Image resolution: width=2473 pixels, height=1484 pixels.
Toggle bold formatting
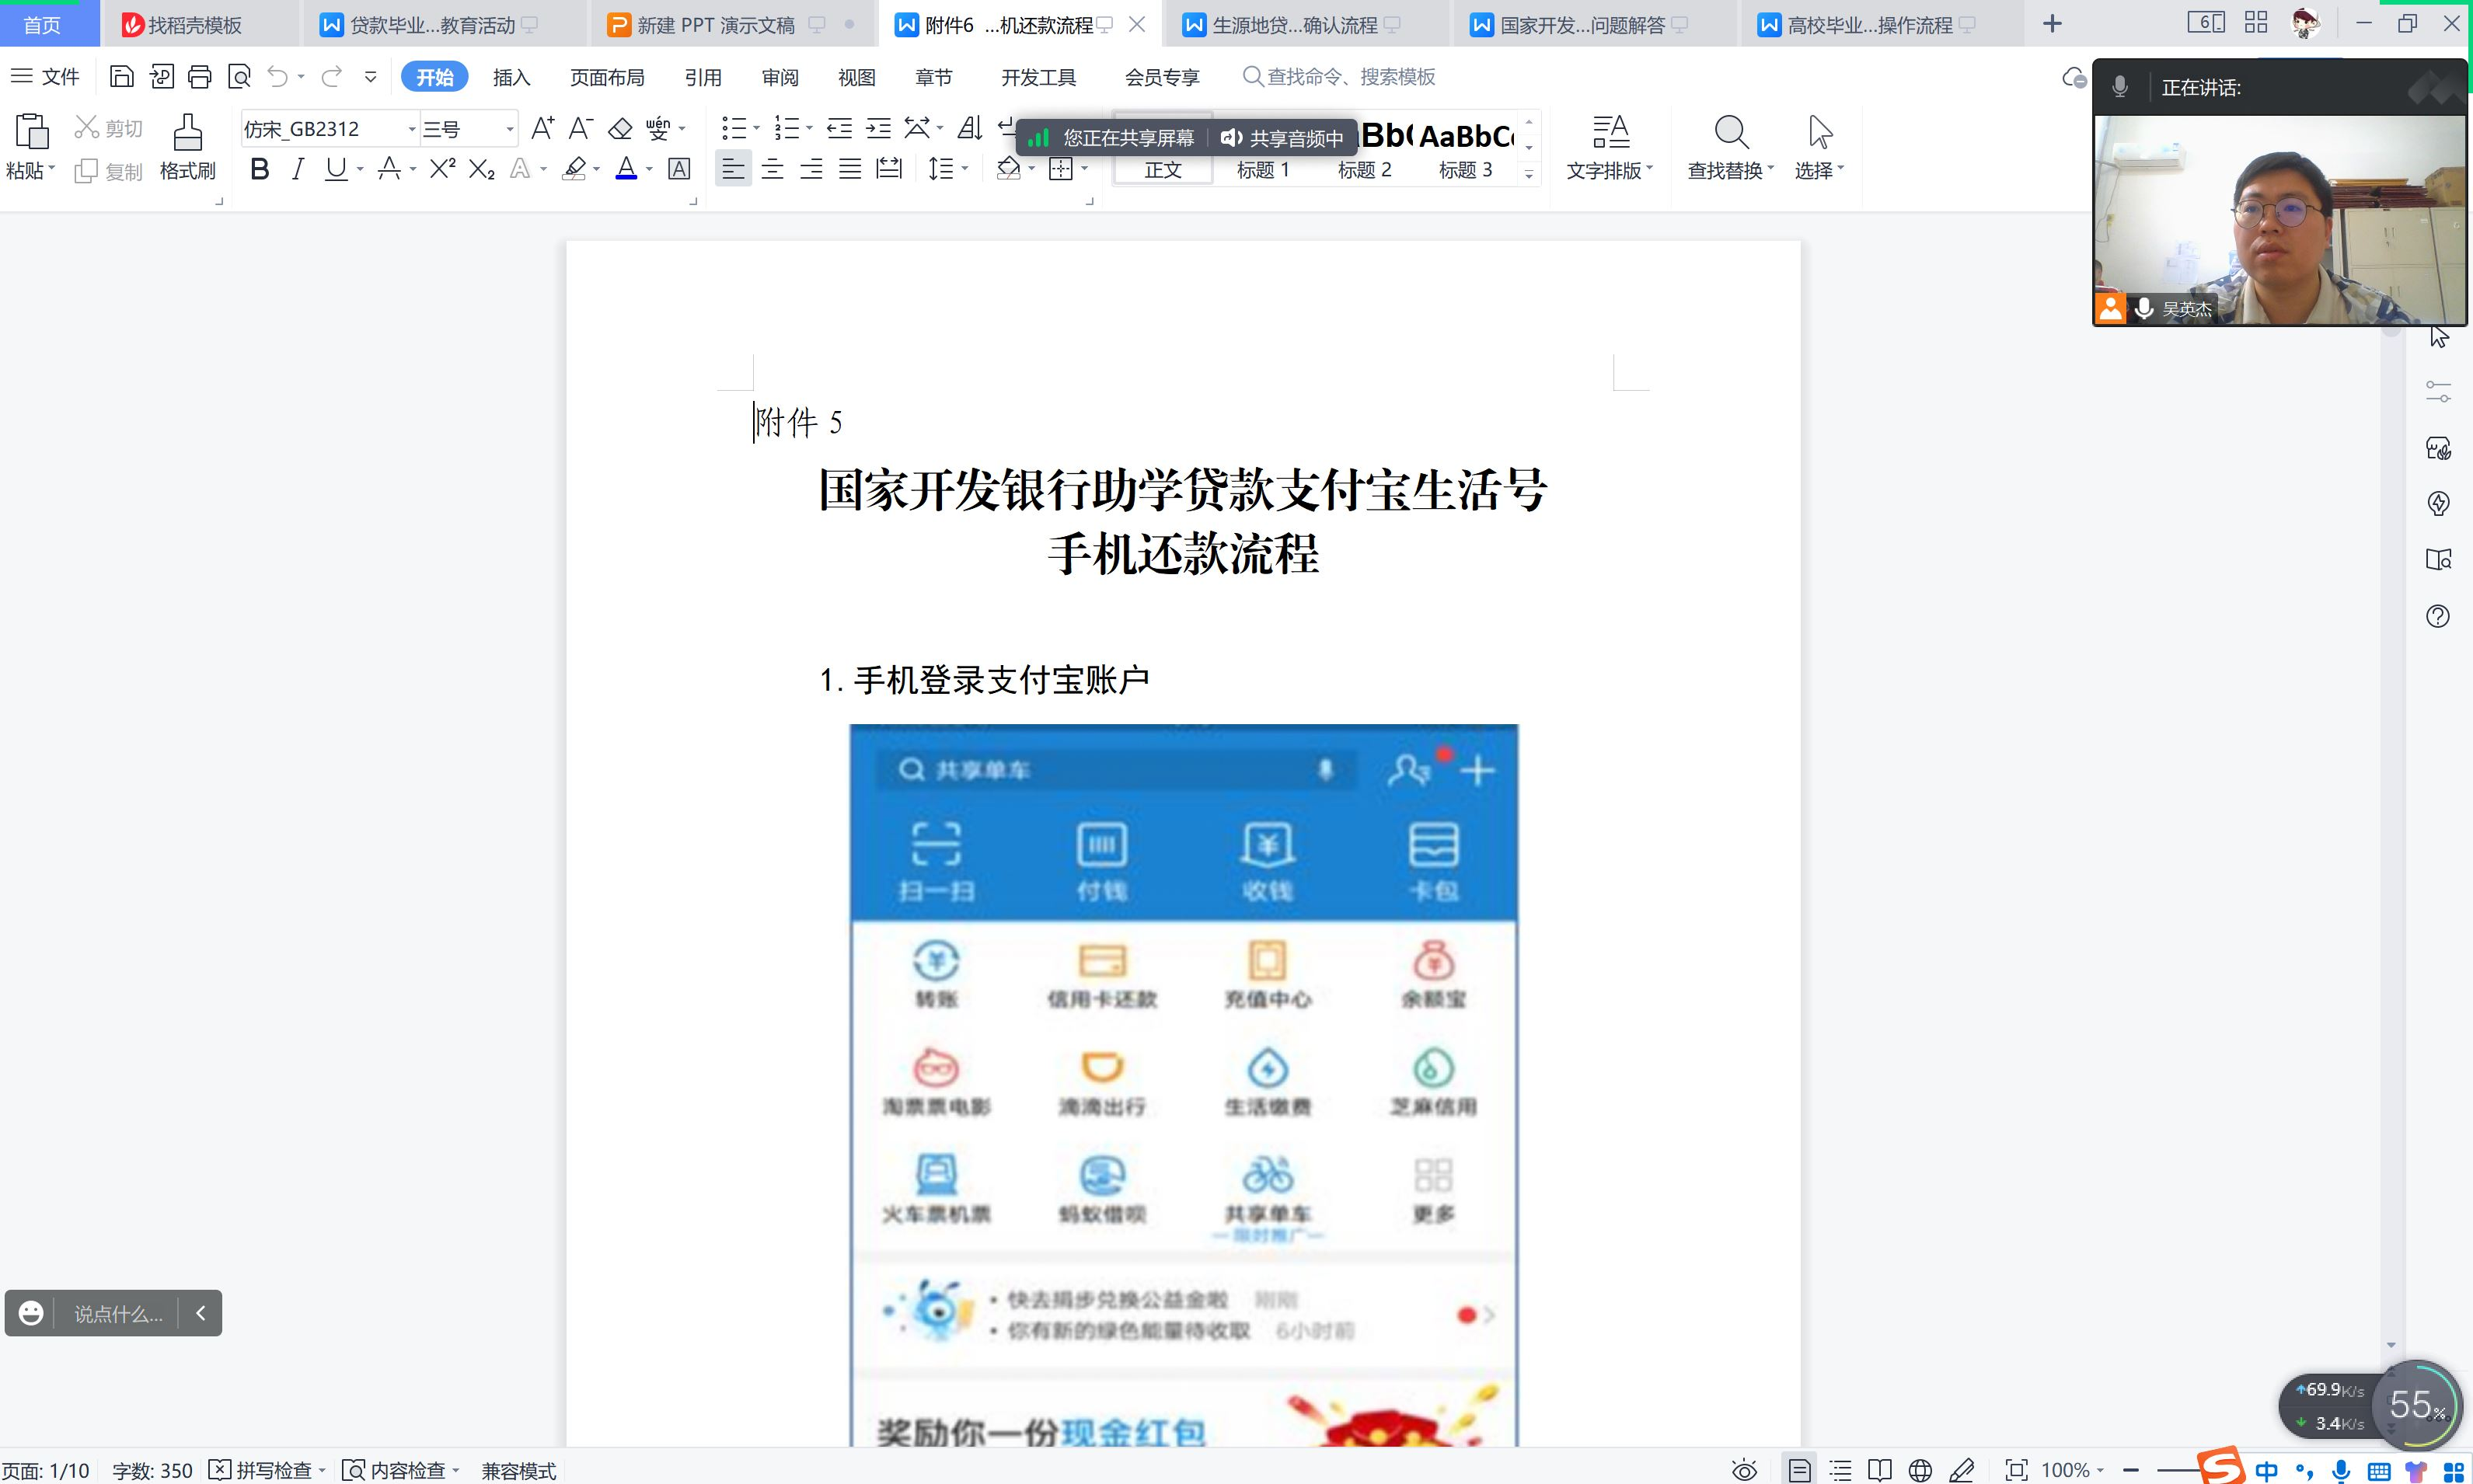259,169
